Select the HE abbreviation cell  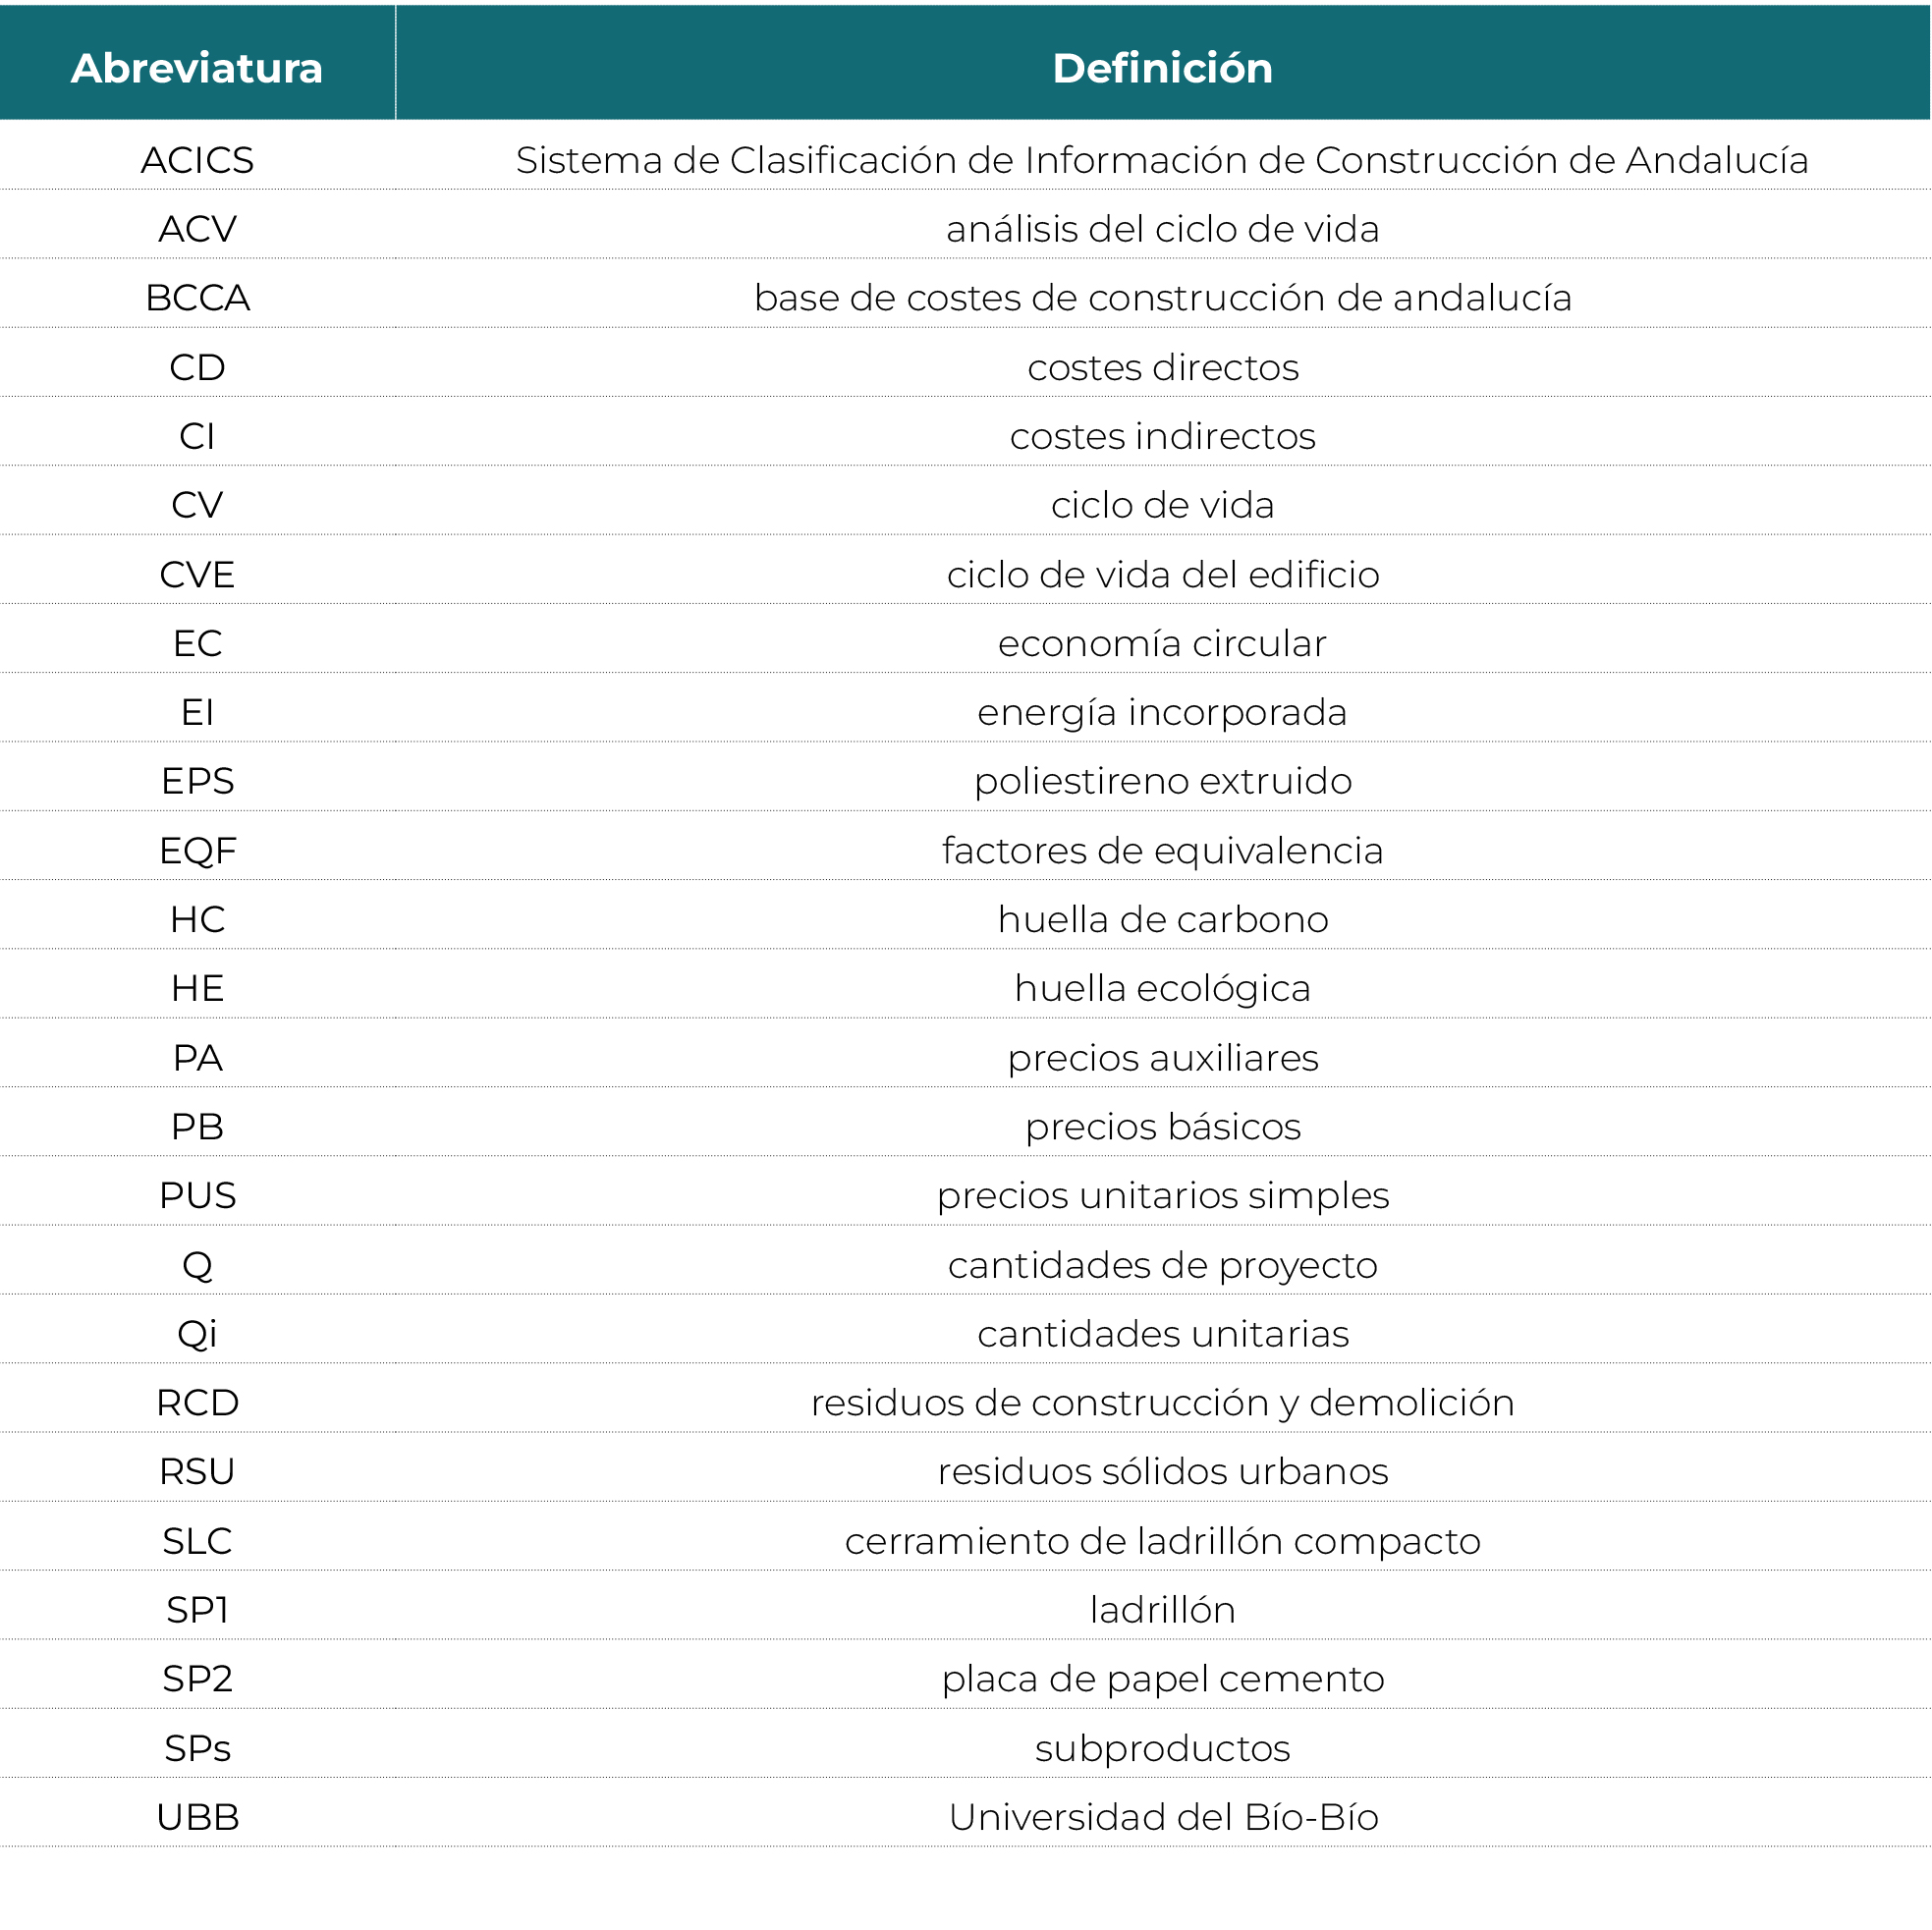point(197,988)
